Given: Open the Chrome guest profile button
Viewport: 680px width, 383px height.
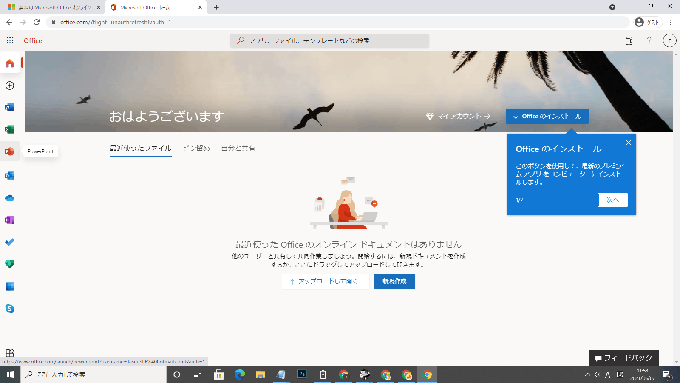Looking at the screenshot, I should point(647,22).
